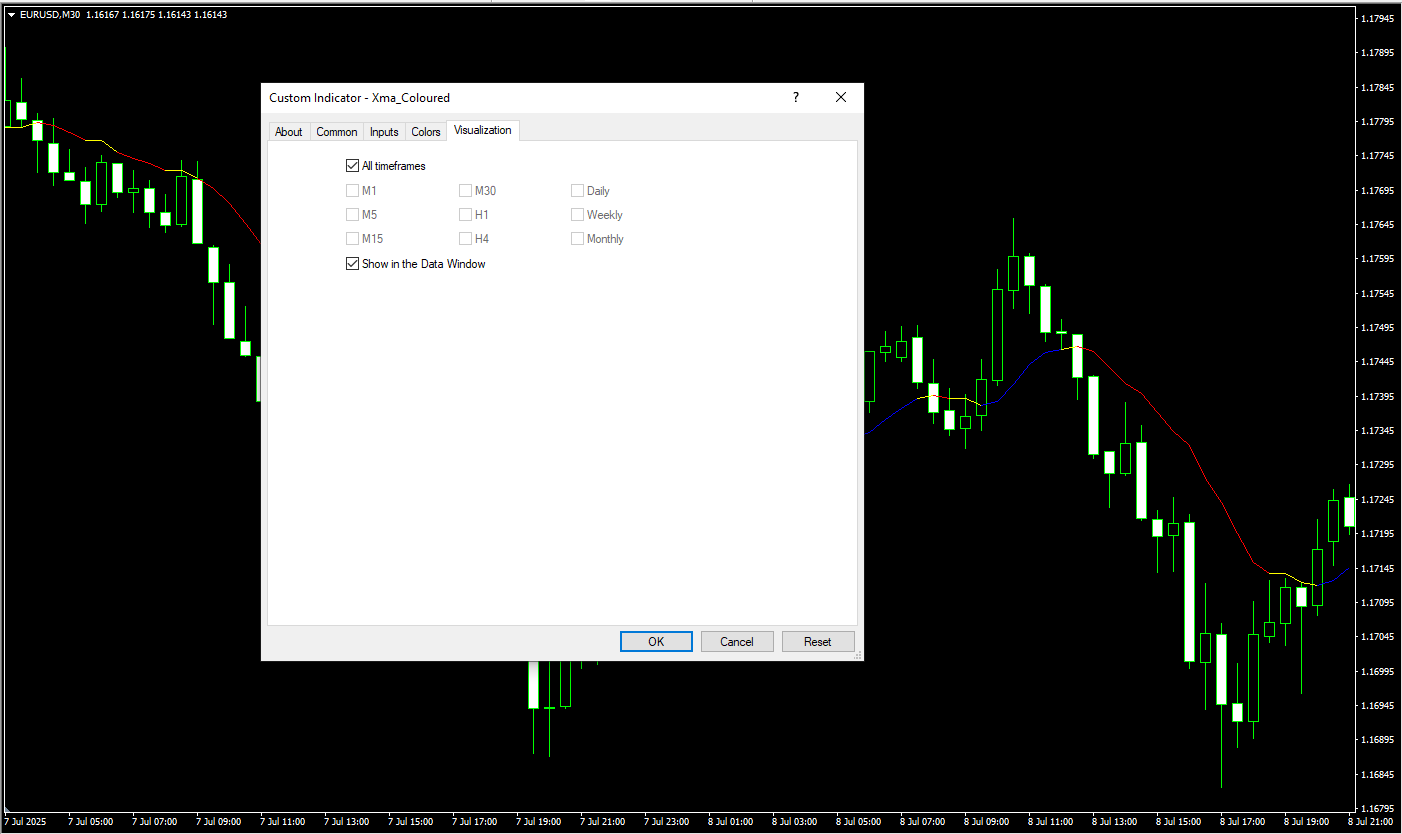Click the question mark help icon
Screen dimensions: 1402x834
coord(796,97)
